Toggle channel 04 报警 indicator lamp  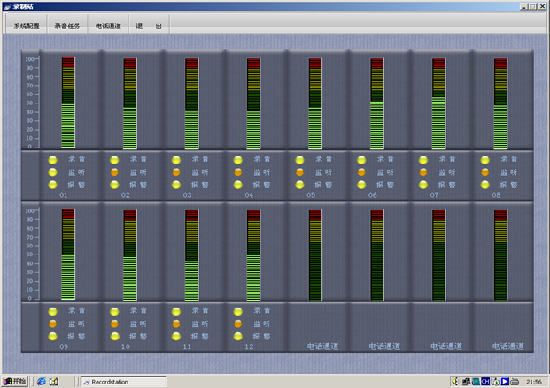238,185
